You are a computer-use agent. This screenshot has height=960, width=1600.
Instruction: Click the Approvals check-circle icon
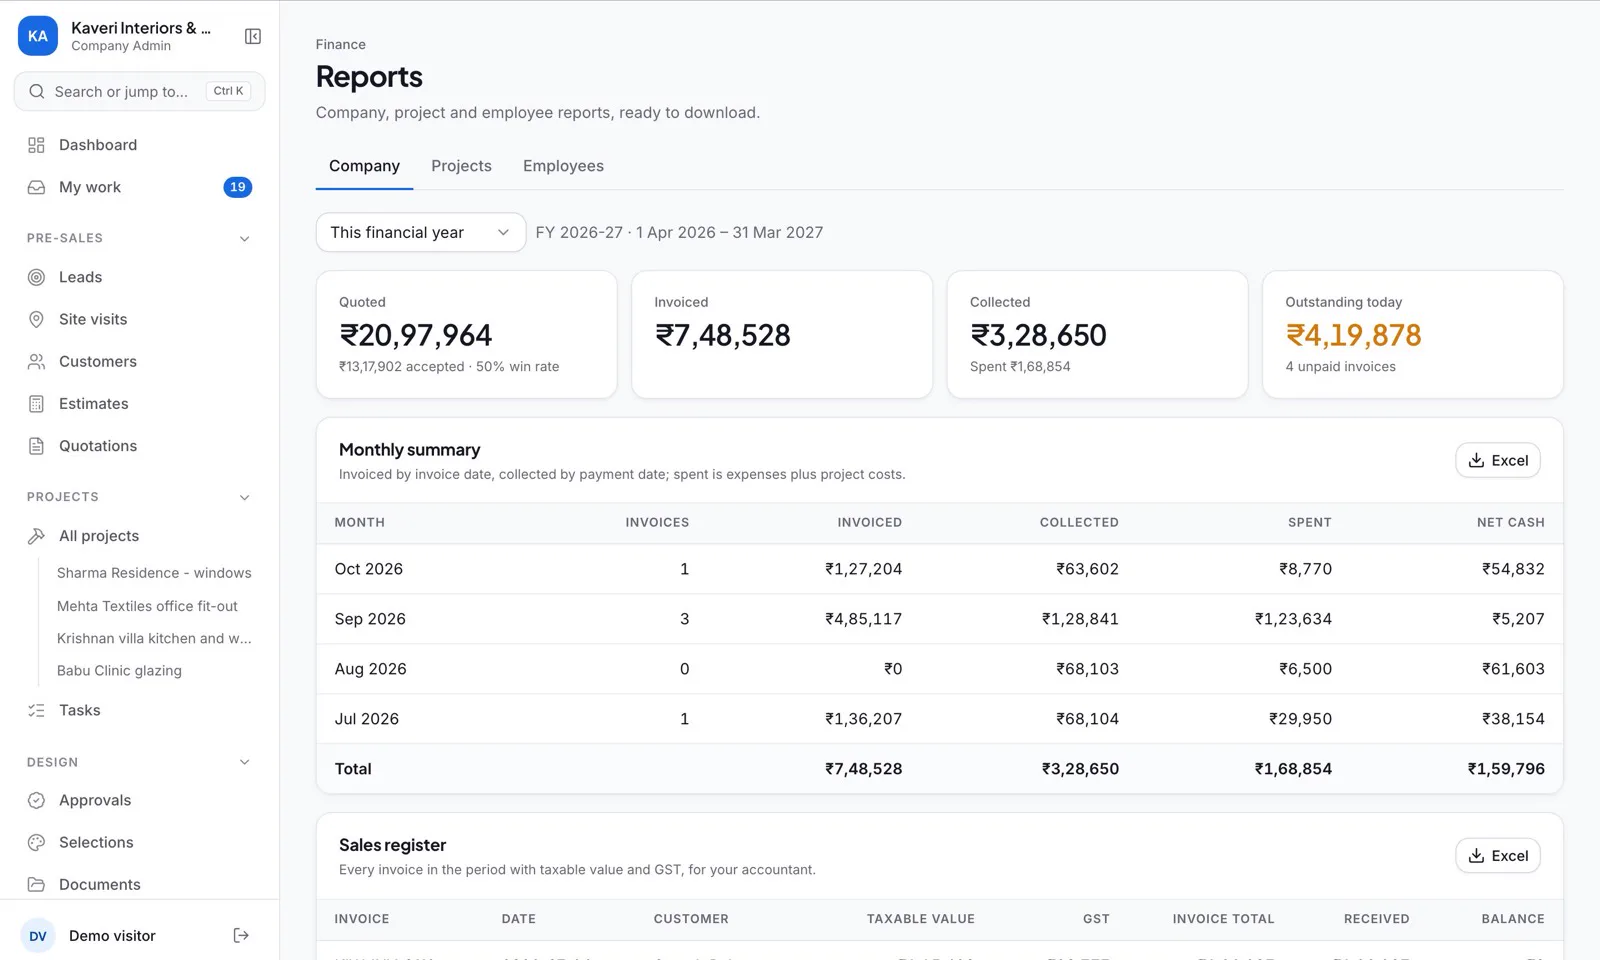(x=37, y=800)
